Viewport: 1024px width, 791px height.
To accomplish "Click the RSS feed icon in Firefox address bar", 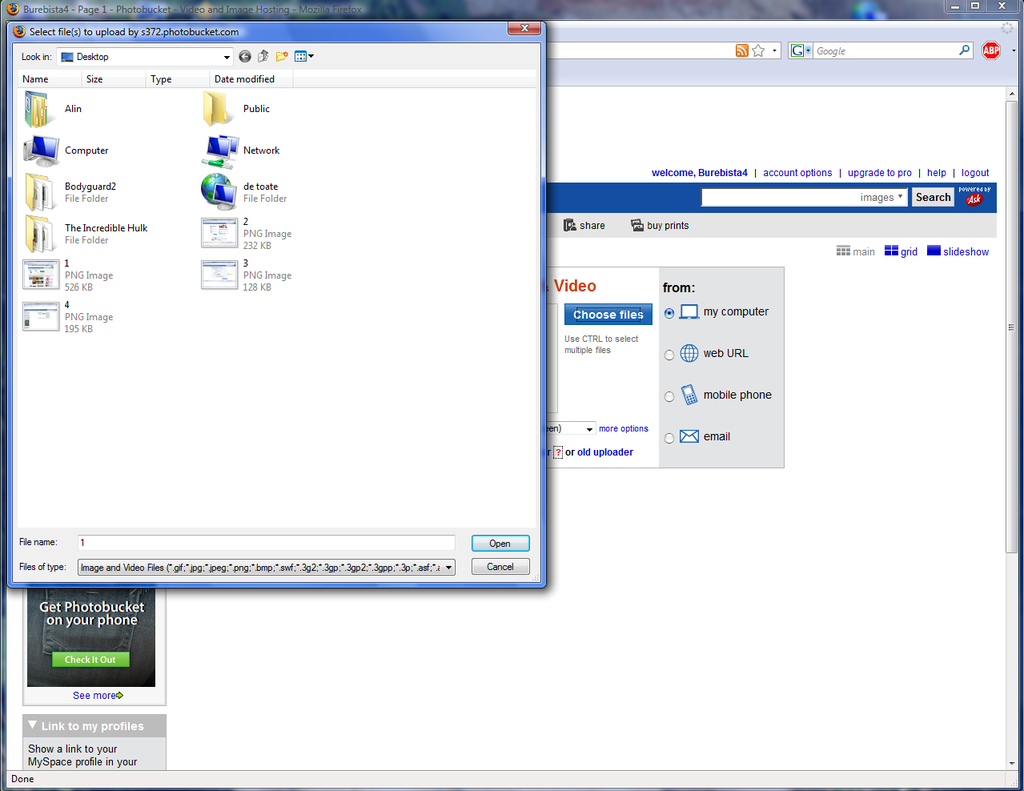I will point(742,51).
